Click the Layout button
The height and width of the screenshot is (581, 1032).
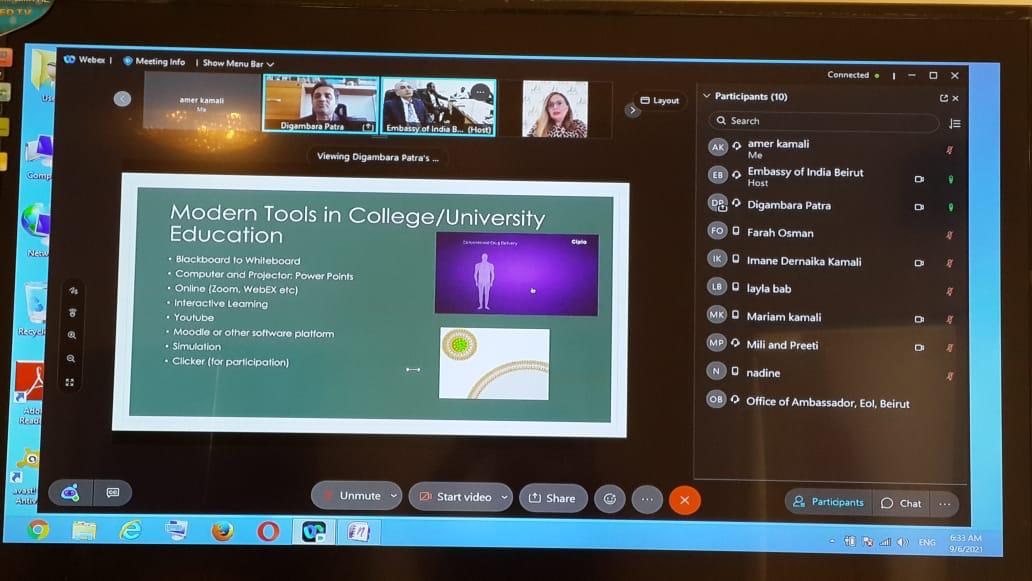pos(660,101)
